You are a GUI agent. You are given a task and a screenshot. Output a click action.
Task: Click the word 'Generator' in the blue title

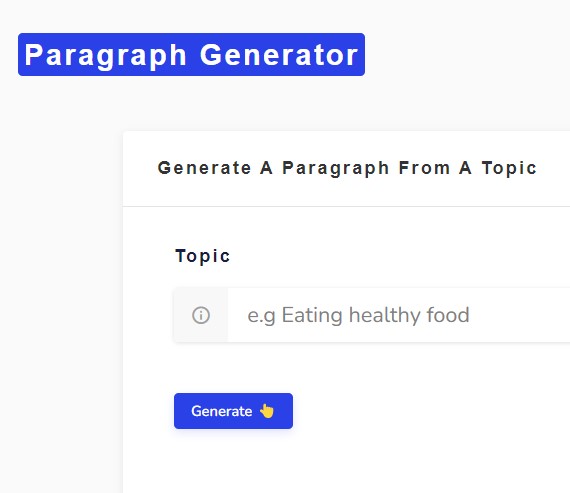click(279, 55)
